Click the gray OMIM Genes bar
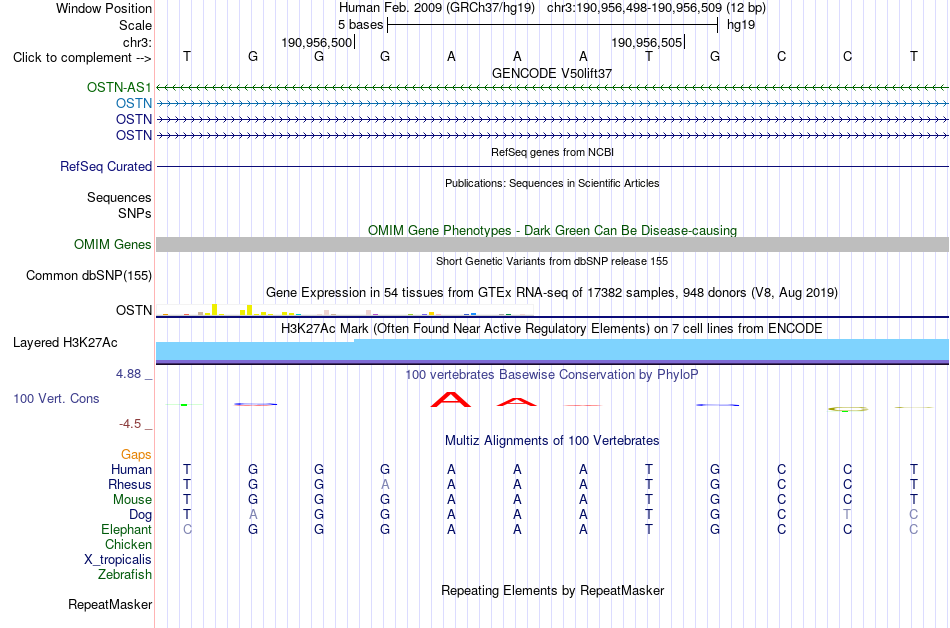Image resolution: width=950 pixels, height=628 pixels. click(x=553, y=245)
